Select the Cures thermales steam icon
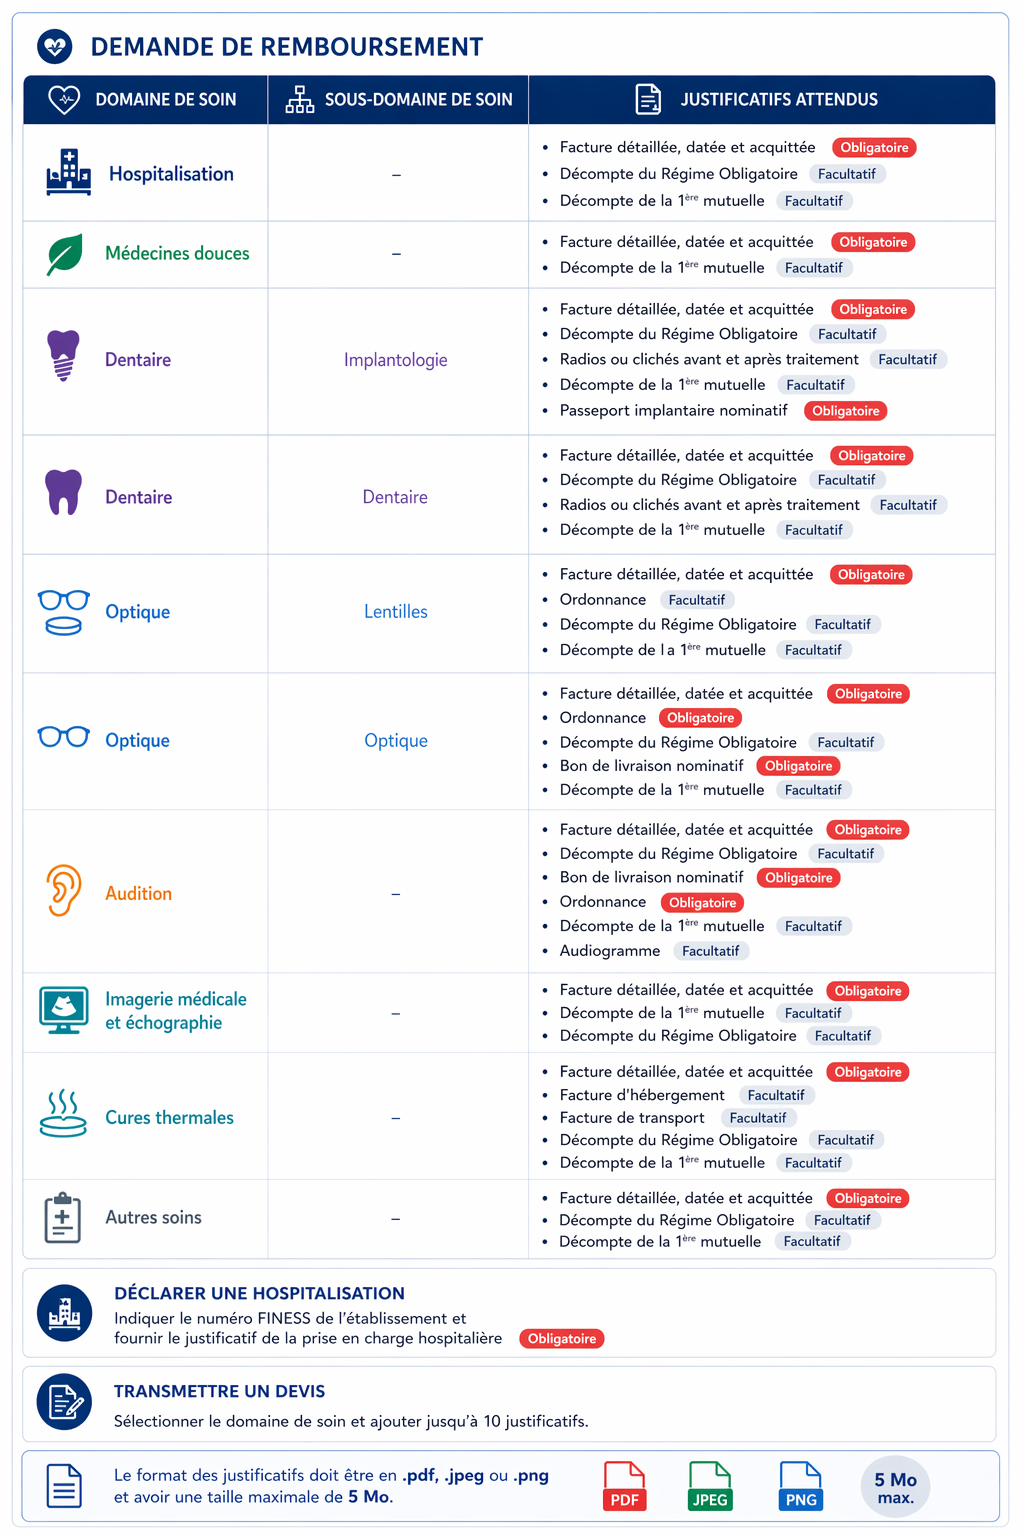 point(63,1114)
